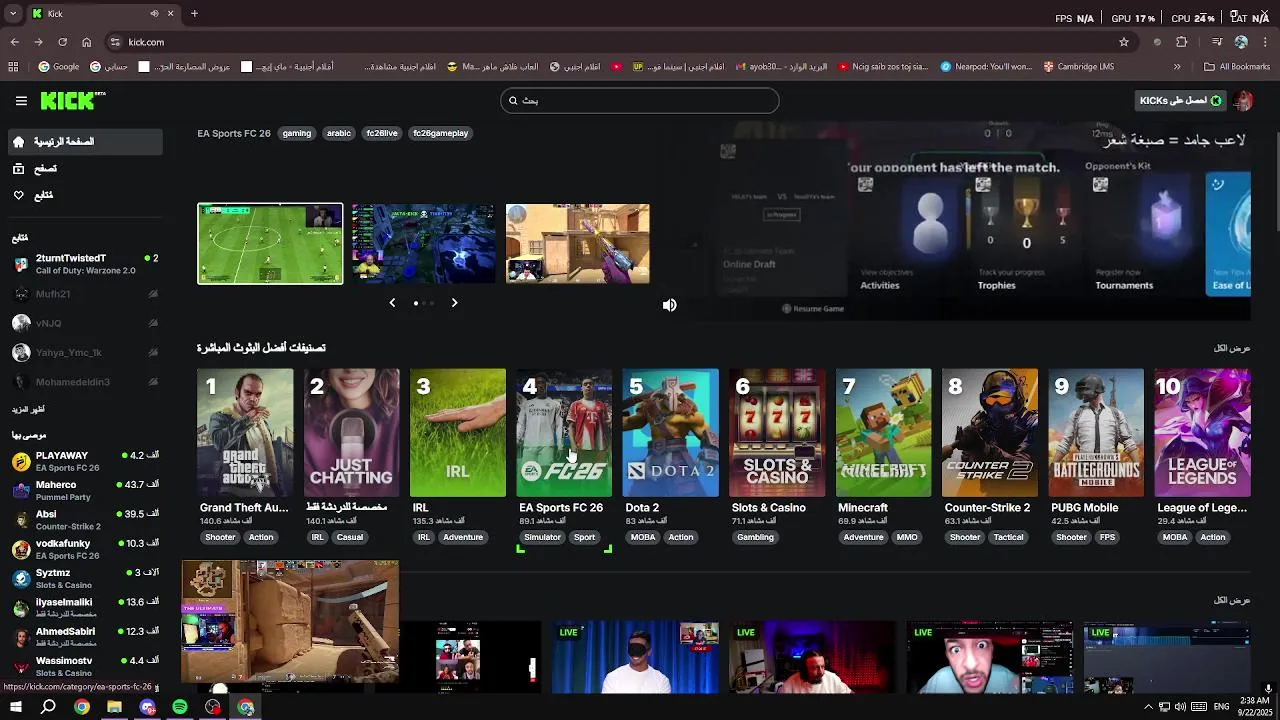The width and height of the screenshot is (1280, 720).
Task: Open EA Sports FC 26 category card
Action: tap(564, 433)
